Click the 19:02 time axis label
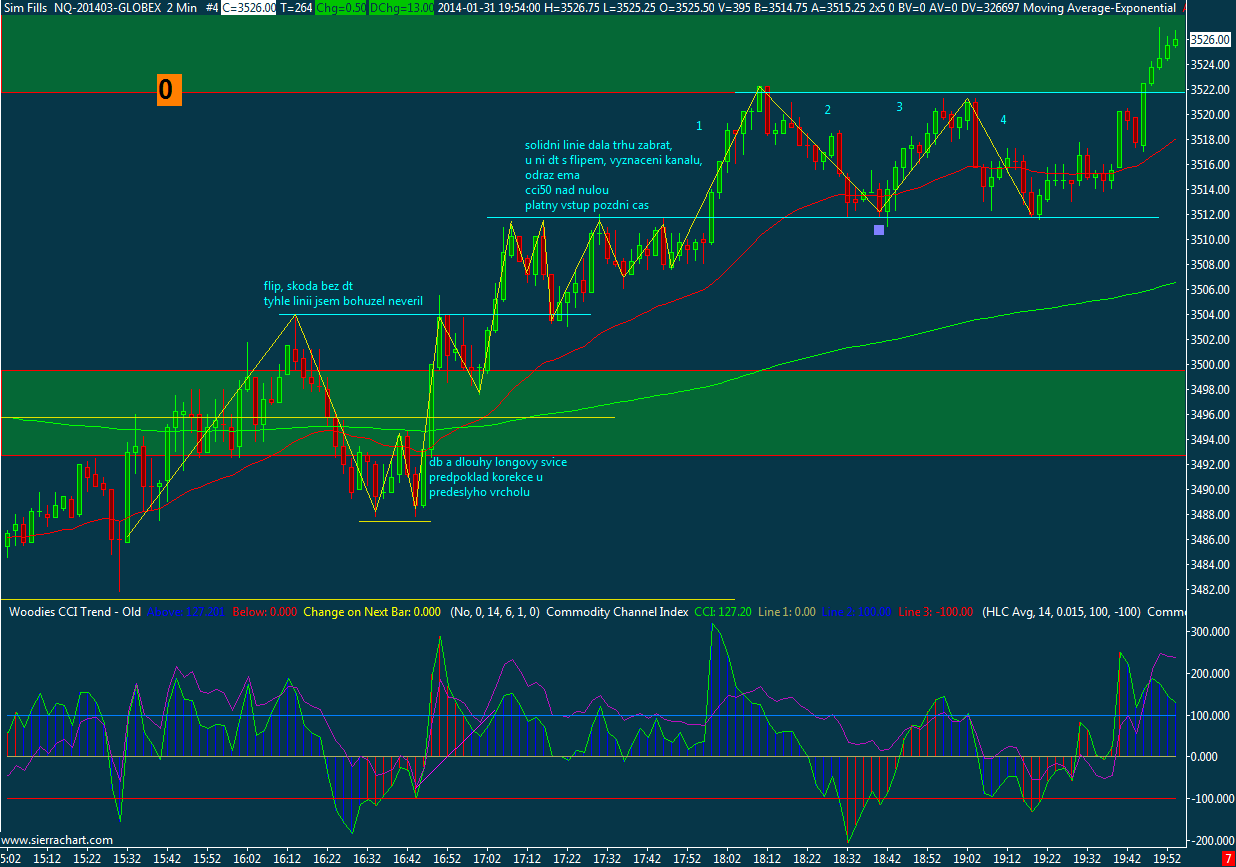 (967, 859)
